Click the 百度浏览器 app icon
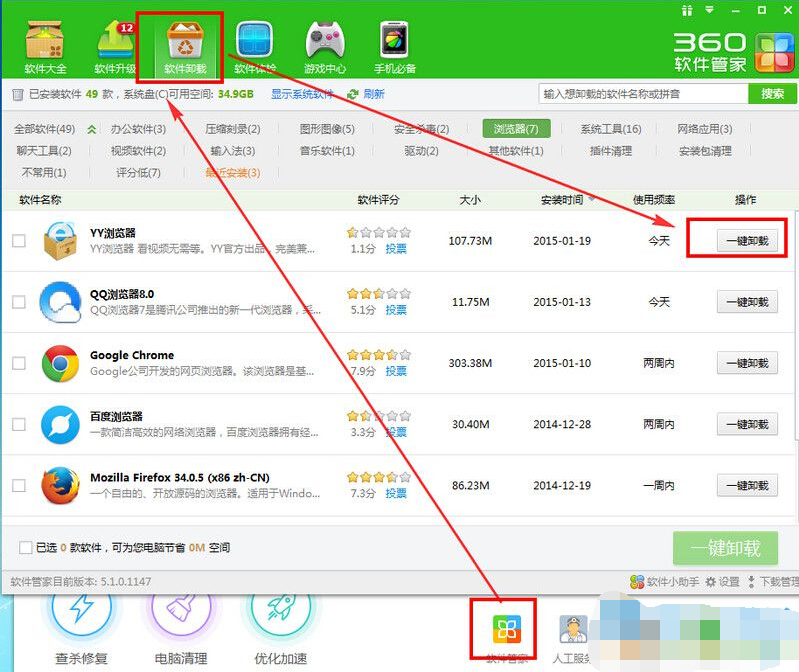The height and width of the screenshot is (672, 799). 60,424
